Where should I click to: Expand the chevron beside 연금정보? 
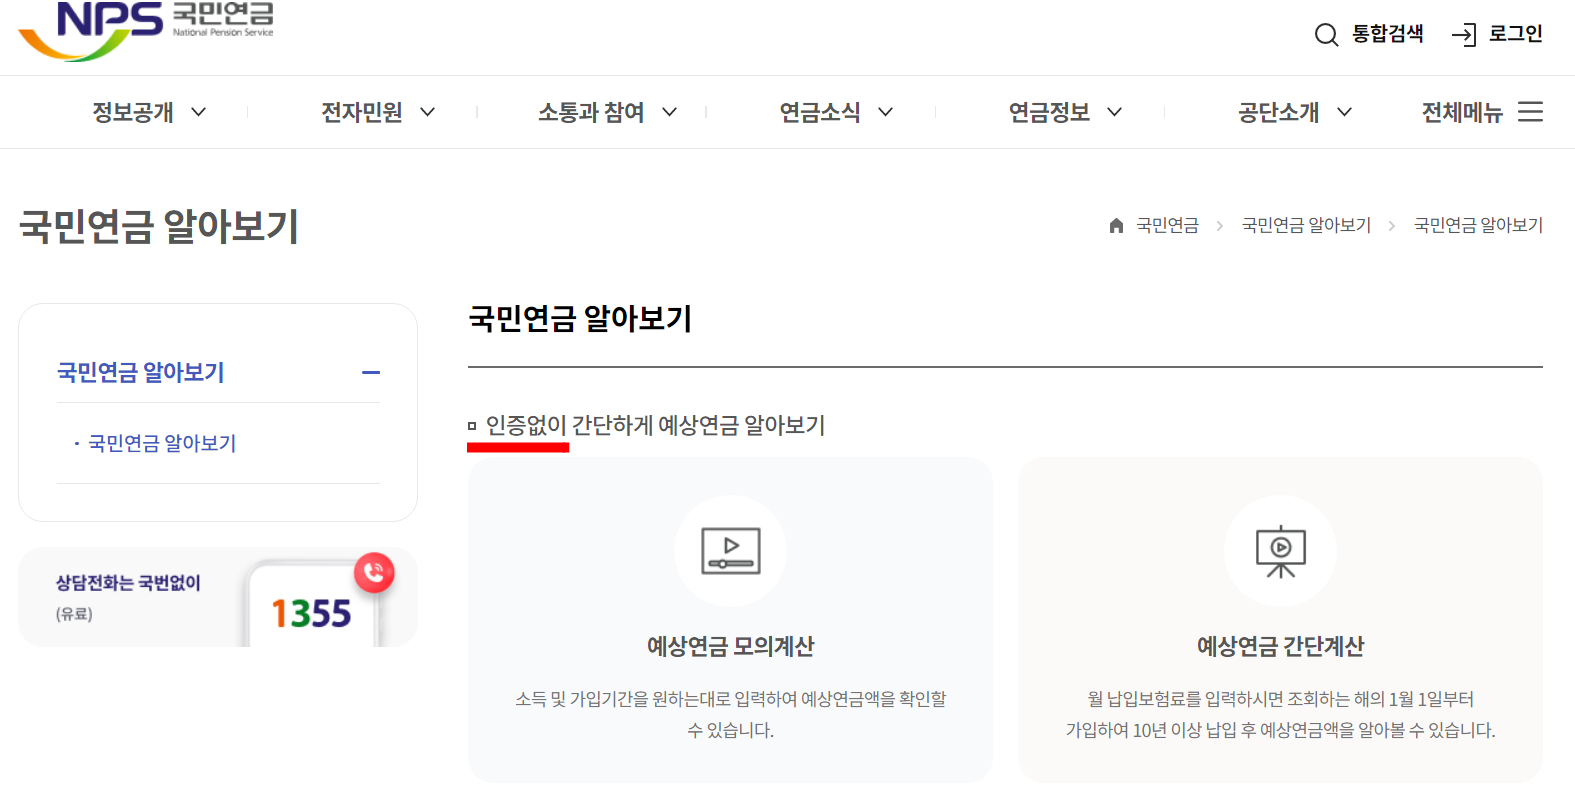(1114, 112)
